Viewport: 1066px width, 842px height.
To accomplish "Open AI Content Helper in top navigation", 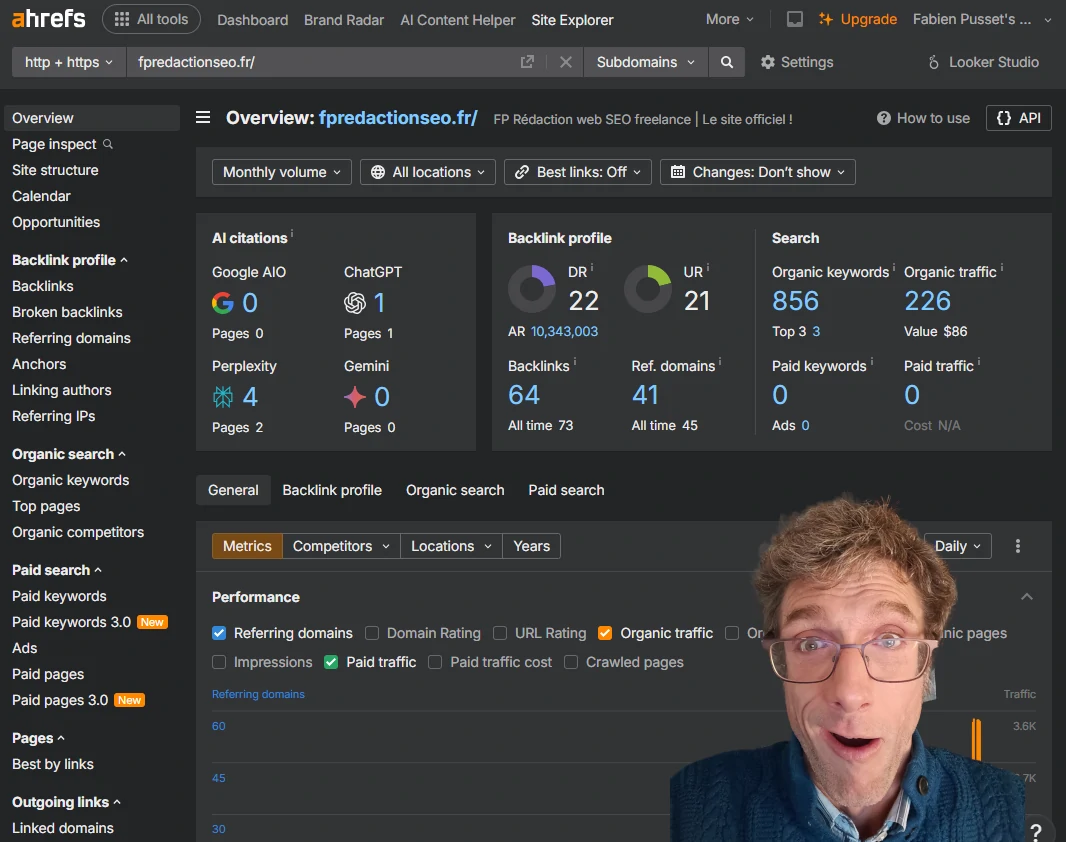I will 458,20.
